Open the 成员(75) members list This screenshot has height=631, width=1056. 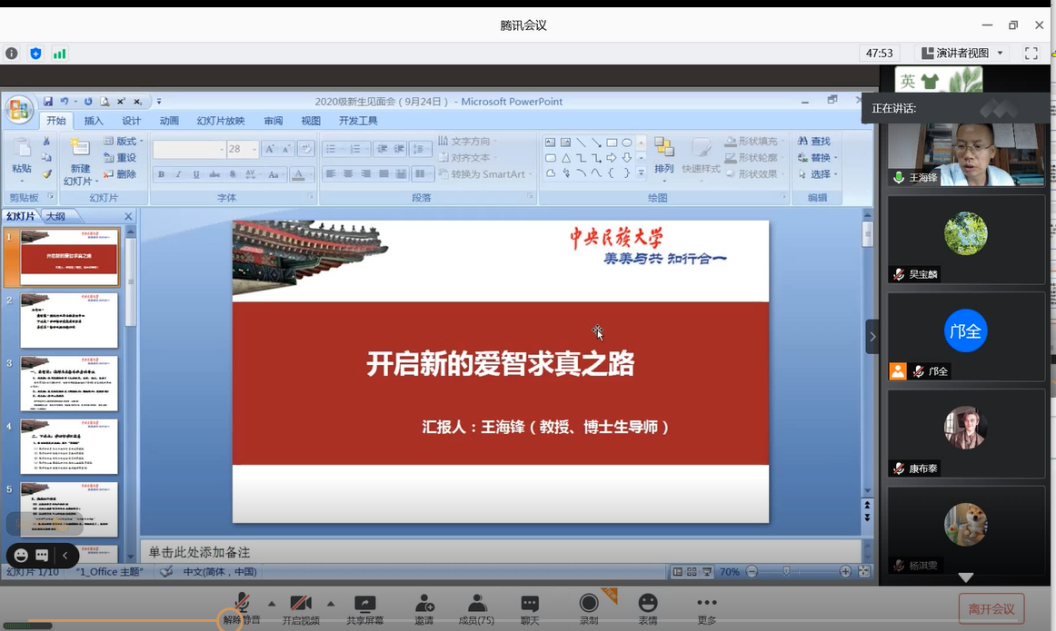[x=477, y=603]
